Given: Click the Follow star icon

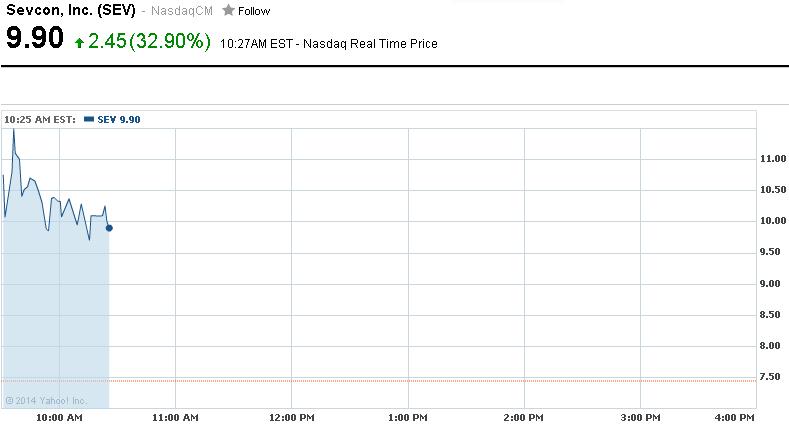Looking at the screenshot, I should coord(228,11).
